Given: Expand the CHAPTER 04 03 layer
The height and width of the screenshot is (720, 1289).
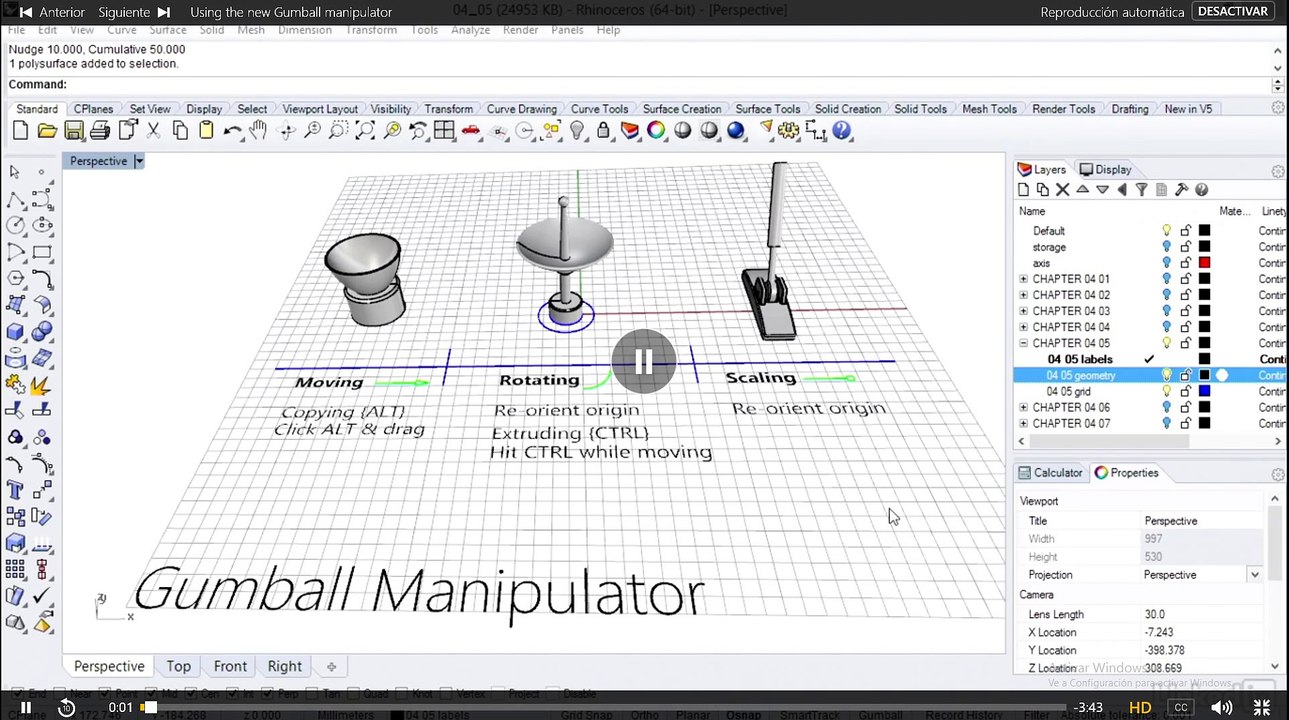Looking at the screenshot, I should click(1023, 311).
